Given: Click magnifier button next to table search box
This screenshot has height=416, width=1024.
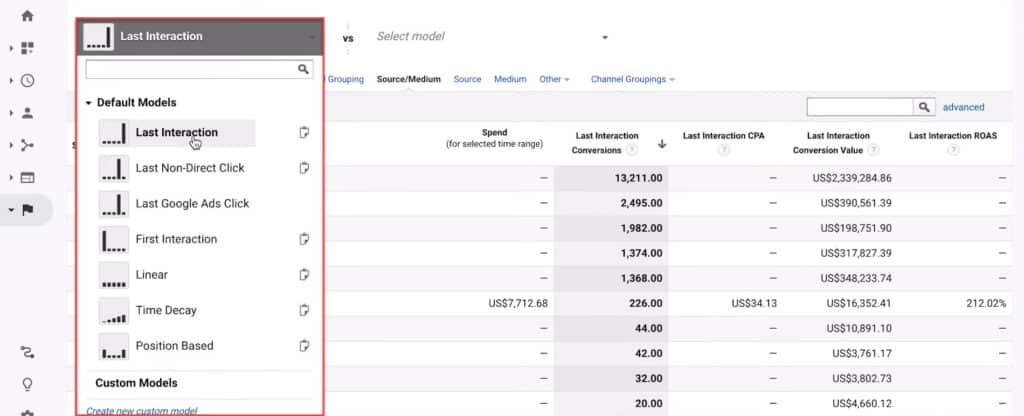Looking at the screenshot, I should tap(924, 107).
